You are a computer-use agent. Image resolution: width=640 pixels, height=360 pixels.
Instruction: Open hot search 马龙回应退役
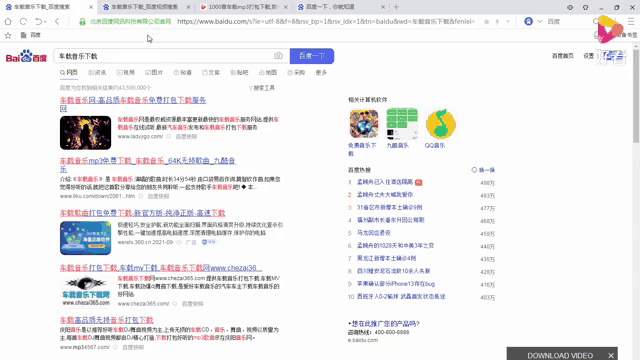point(373,233)
